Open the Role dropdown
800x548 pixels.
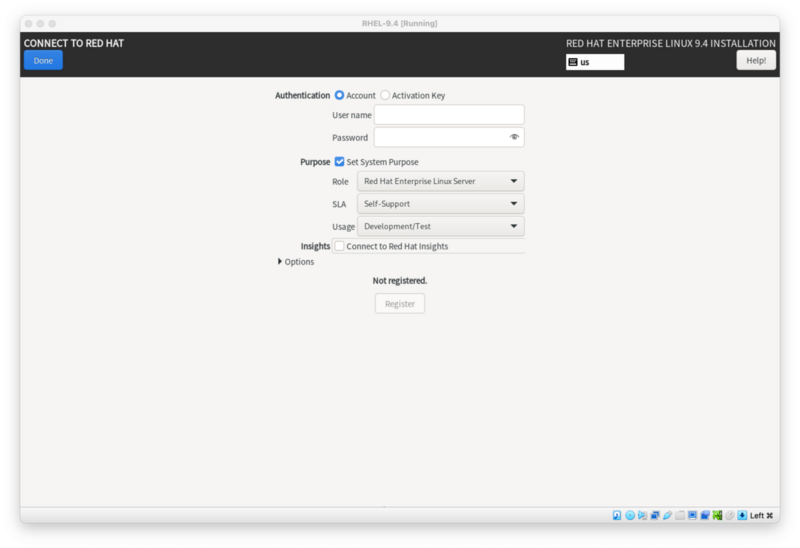click(x=440, y=181)
